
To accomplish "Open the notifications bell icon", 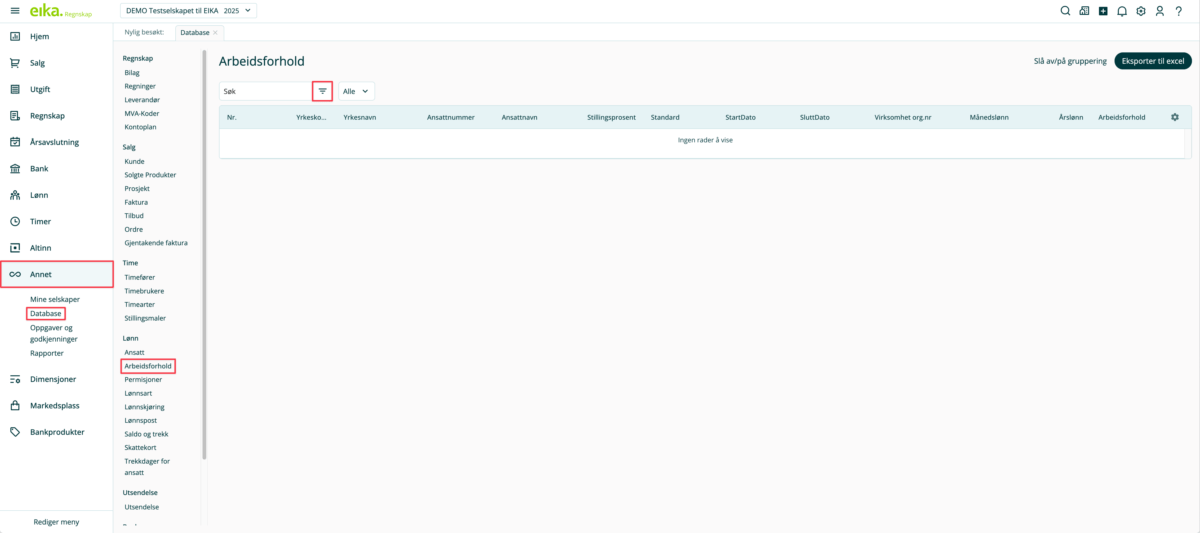I will pyautogui.click(x=1121, y=11).
